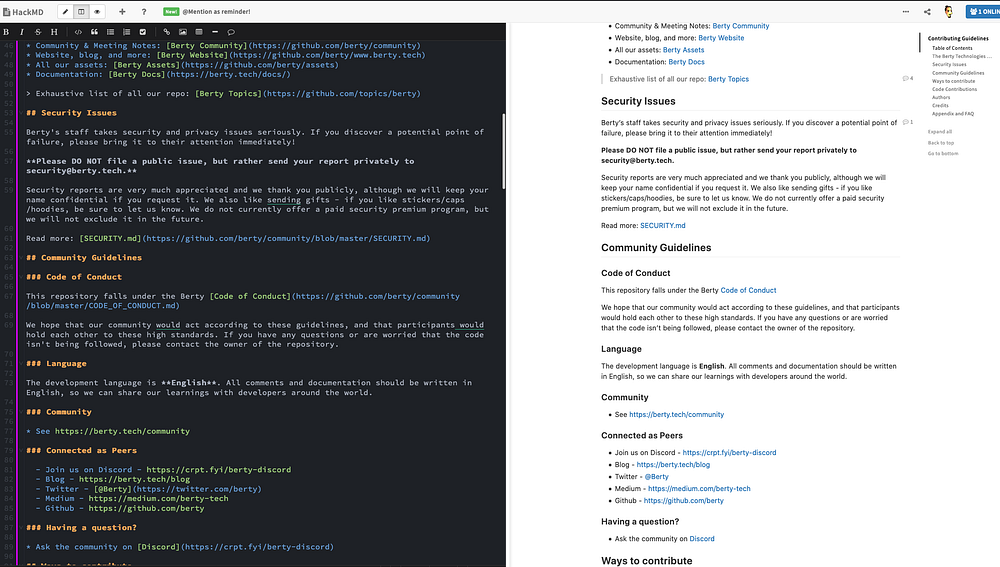Switch to view-only mode (eye icon)
1000x567 pixels.
97,11
